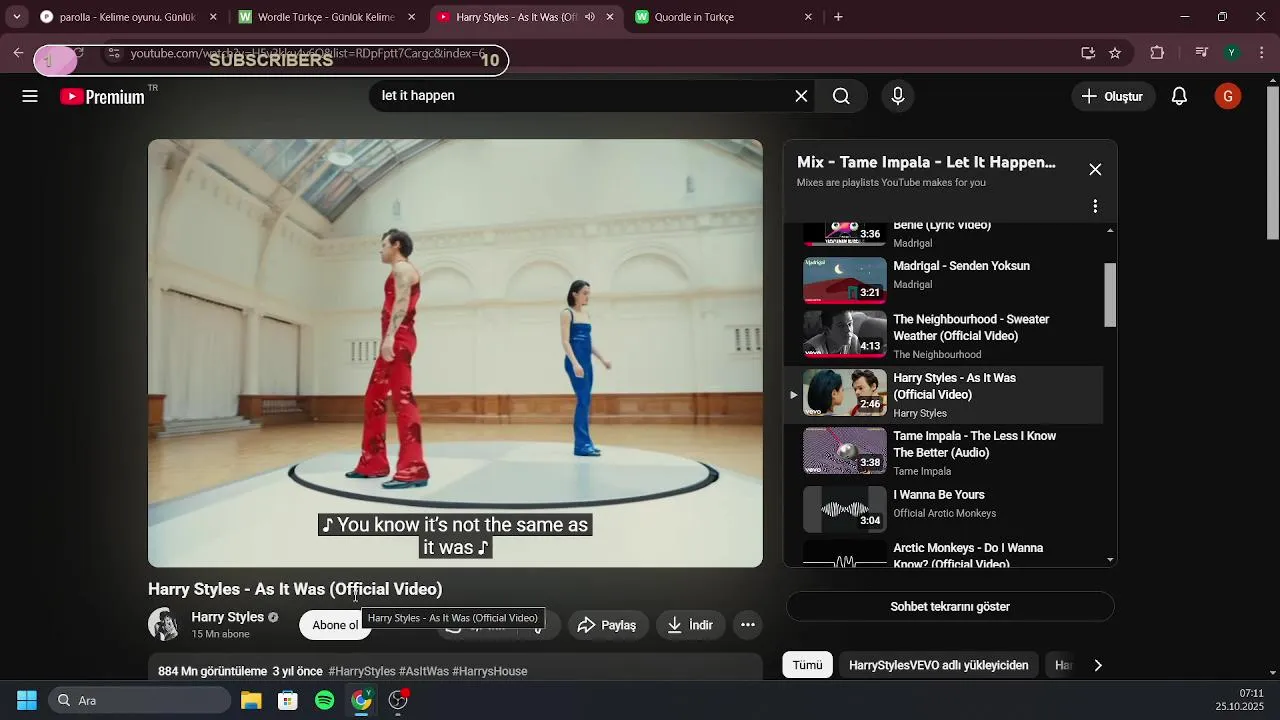1280x720 pixels.
Task: Click the Sohbet tekrarını göster button
Action: click(x=950, y=607)
